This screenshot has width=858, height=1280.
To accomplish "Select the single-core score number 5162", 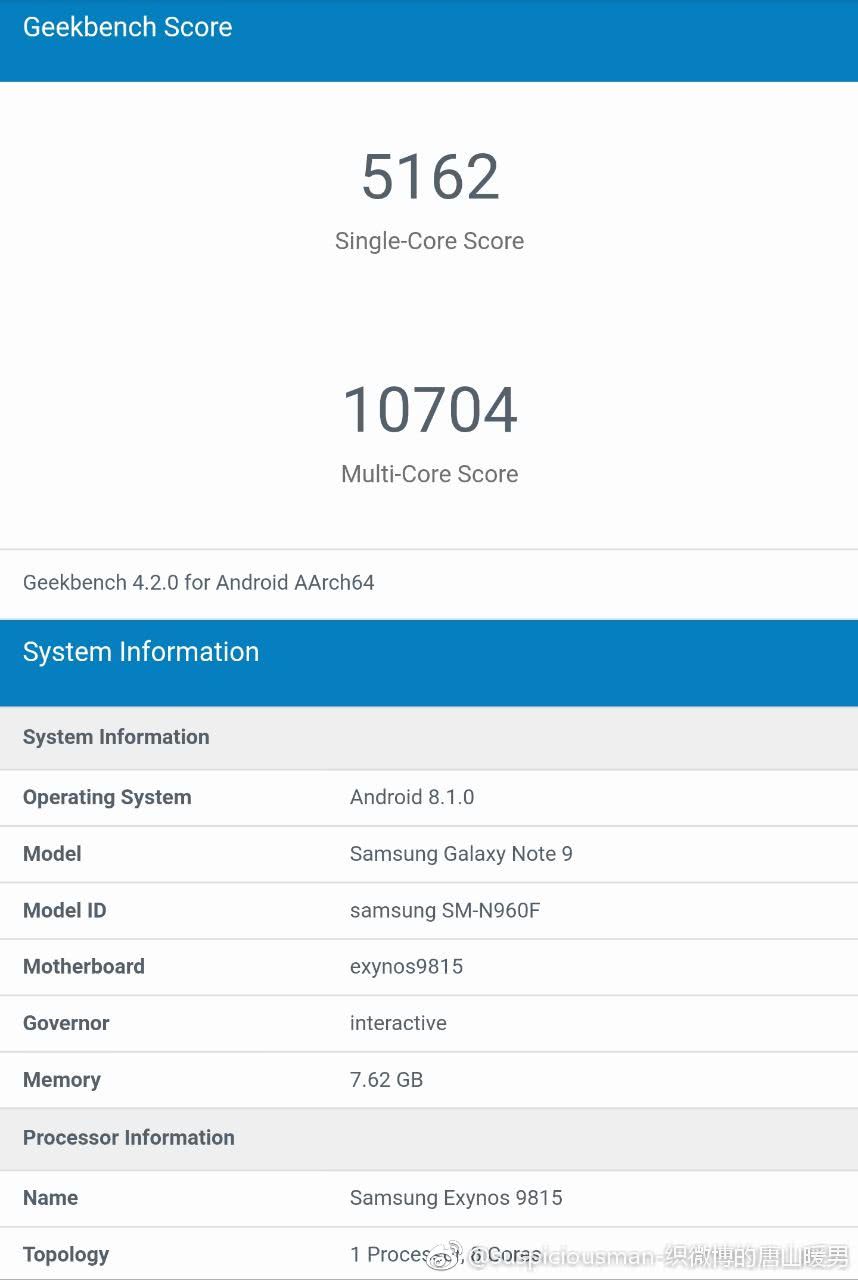I will pyautogui.click(x=430, y=177).
